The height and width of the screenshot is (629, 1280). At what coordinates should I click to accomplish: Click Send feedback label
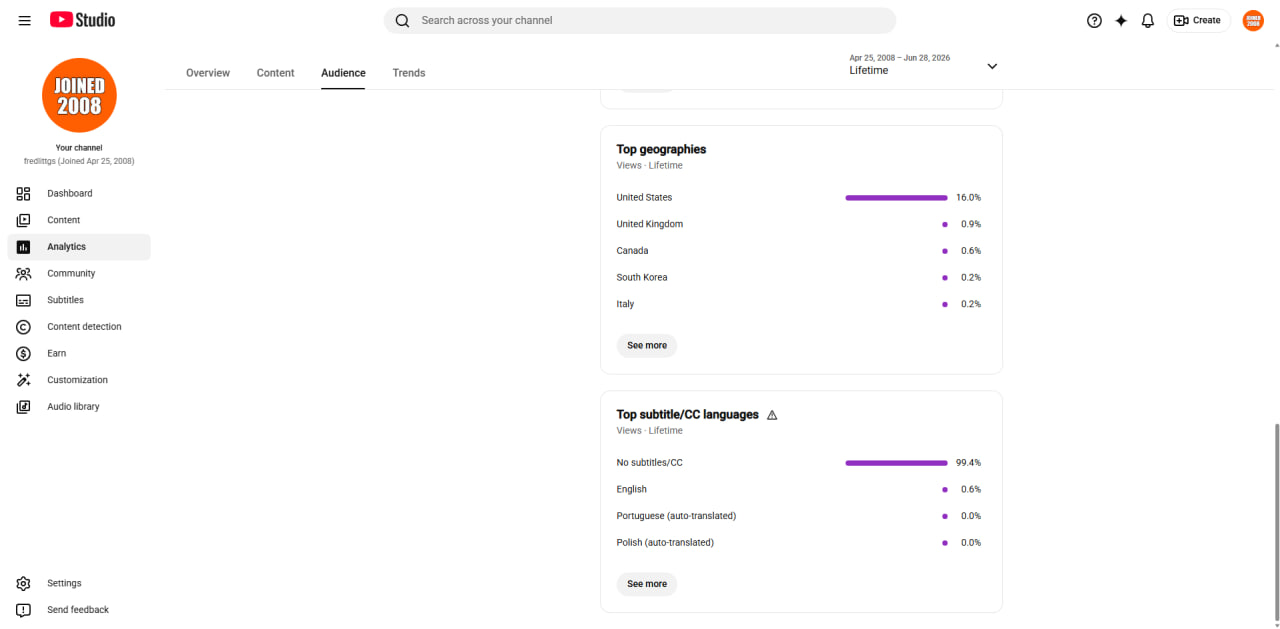click(x=78, y=610)
